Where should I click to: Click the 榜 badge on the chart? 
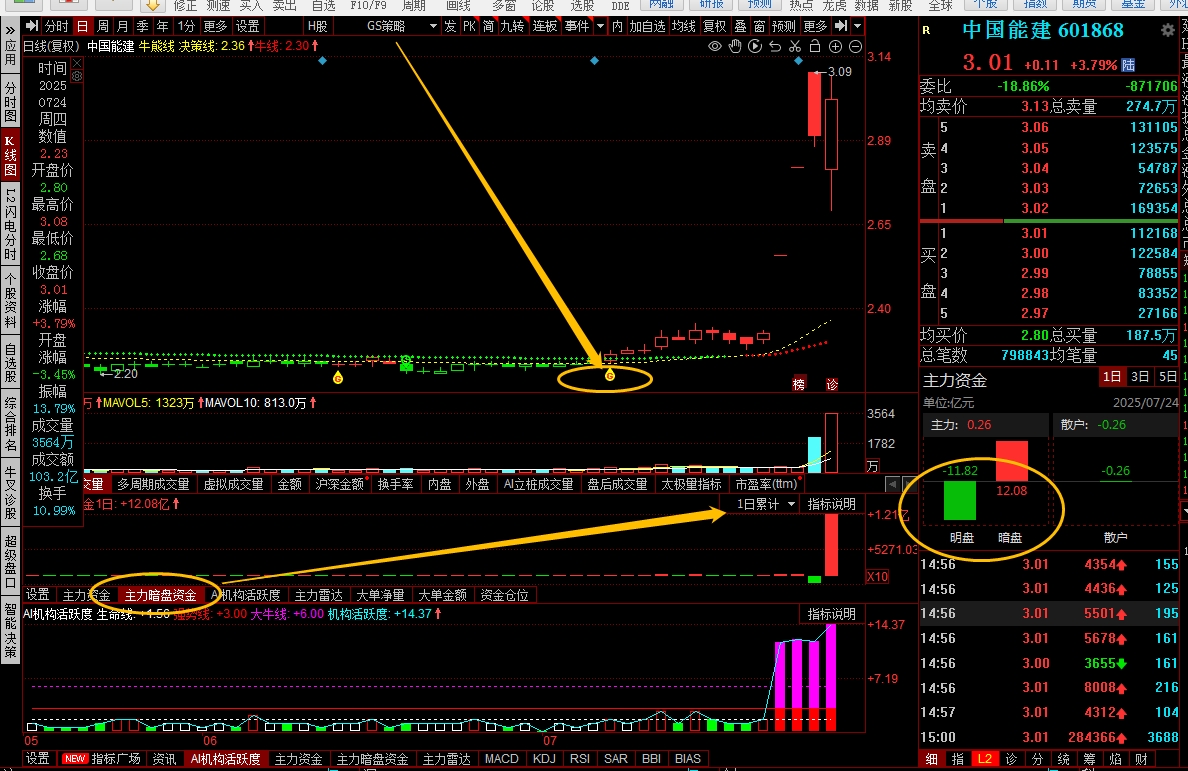[x=799, y=384]
